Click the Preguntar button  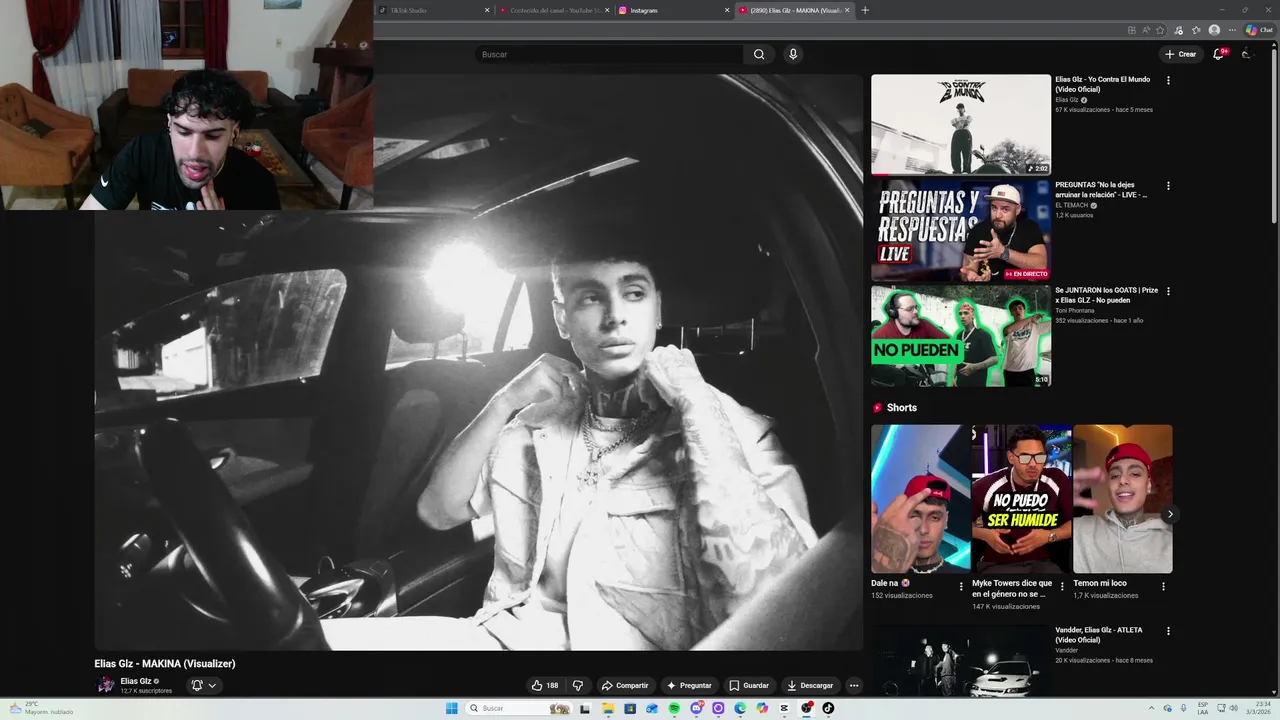(689, 685)
